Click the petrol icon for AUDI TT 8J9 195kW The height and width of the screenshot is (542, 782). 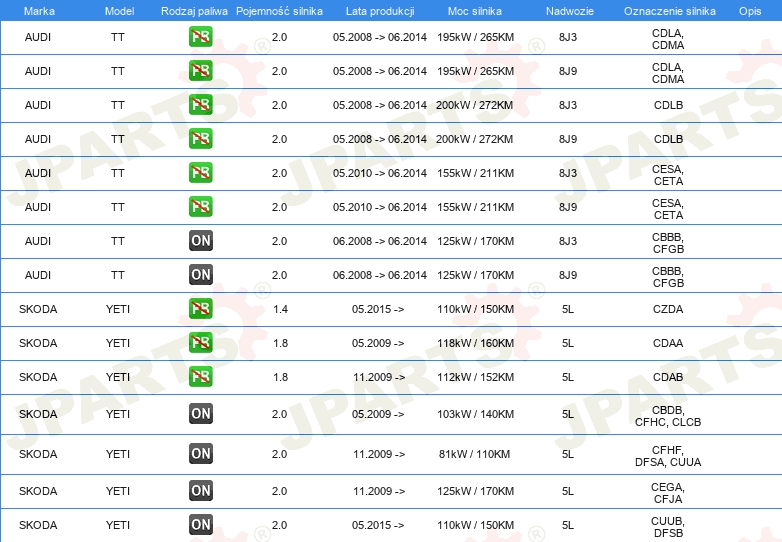[200, 71]
